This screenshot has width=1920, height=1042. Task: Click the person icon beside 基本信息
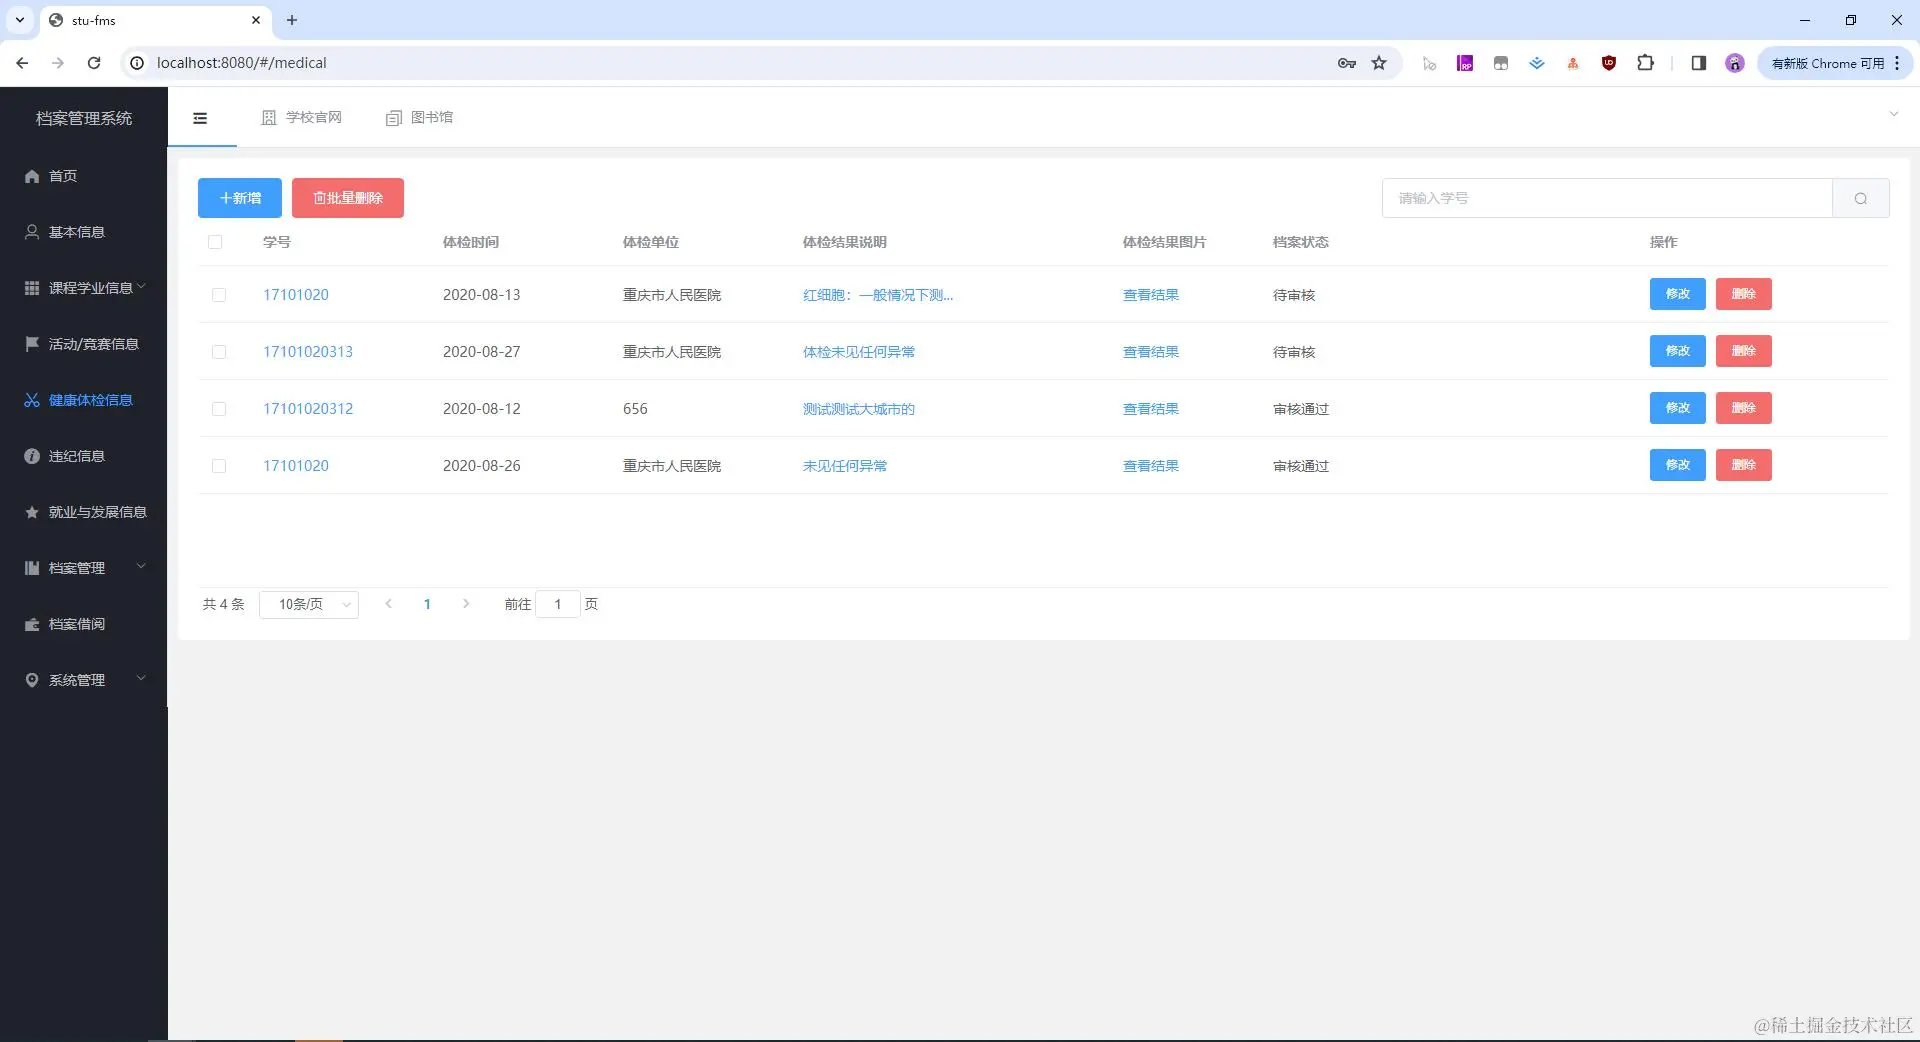point(32,232)
